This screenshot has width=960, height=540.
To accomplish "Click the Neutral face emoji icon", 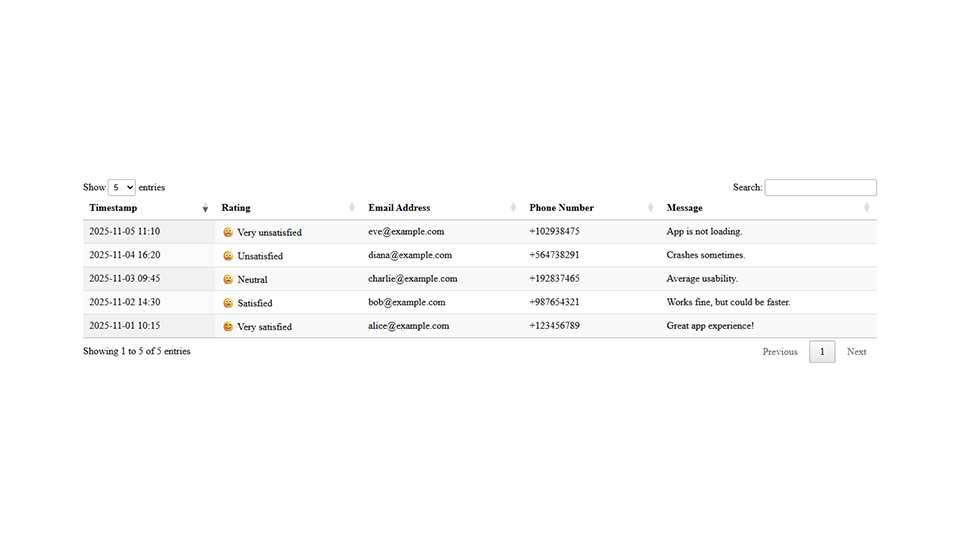I will tap(228, 280).
